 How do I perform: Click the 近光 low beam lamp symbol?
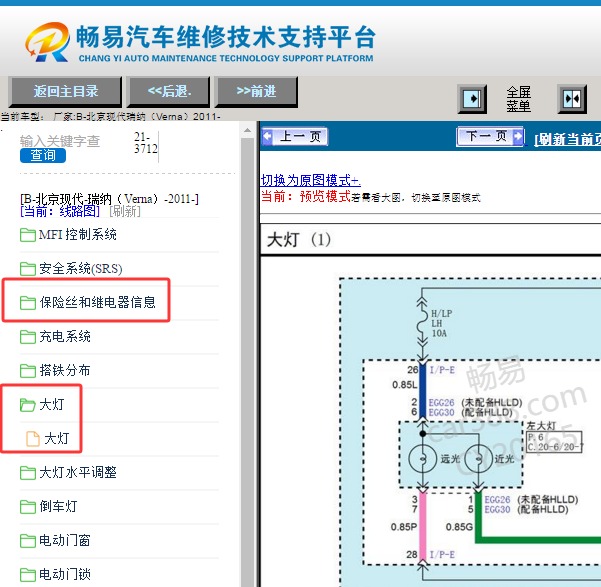click(478, 459)
